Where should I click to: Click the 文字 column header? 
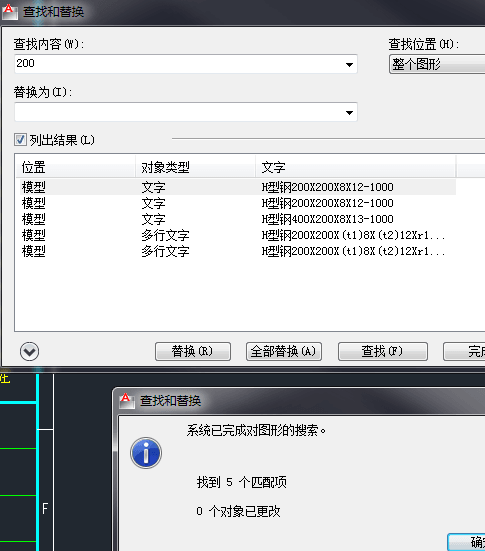[356, 167]
